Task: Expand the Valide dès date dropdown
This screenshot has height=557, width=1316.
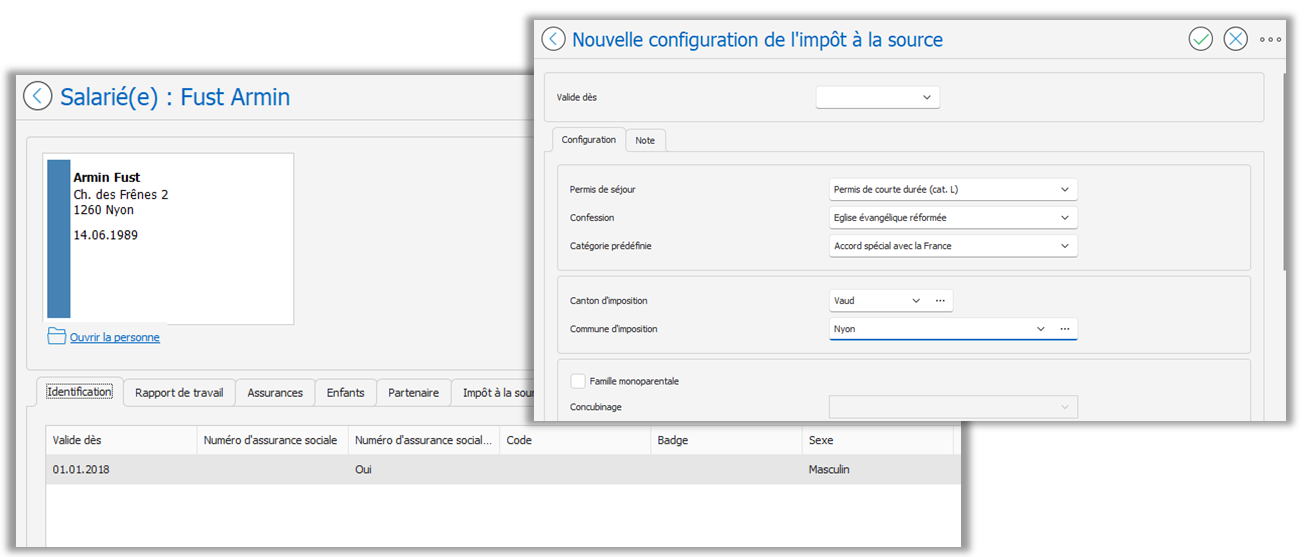Action: pos(927,97)
